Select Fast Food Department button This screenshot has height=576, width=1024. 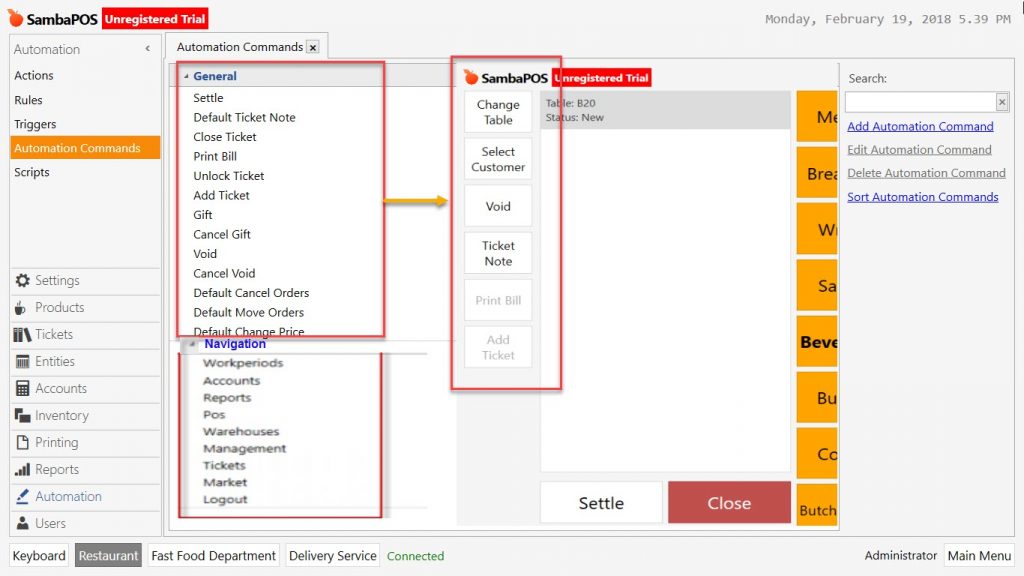pyautogui.click(x=214, y=556)
